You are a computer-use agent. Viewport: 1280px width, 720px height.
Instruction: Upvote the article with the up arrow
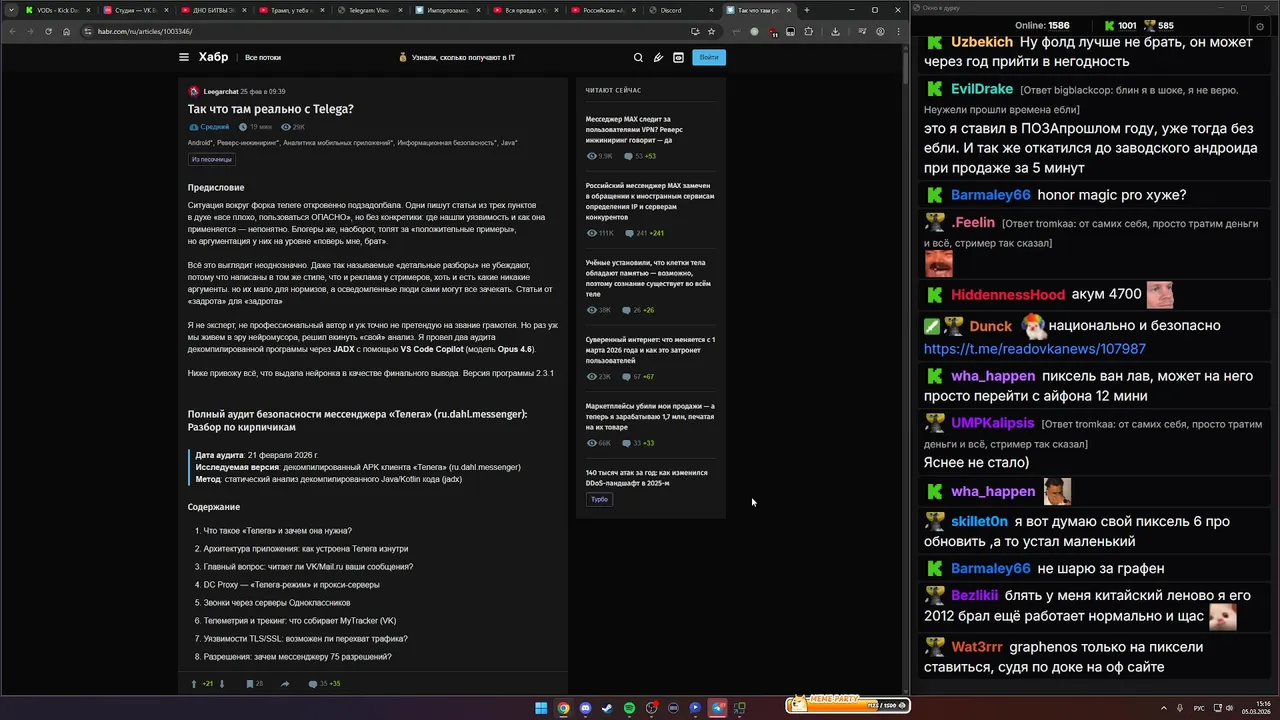[194, 684]
